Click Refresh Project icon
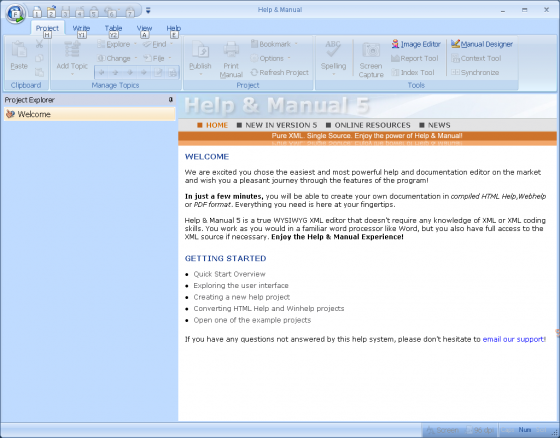Image resolution: width=560 pixels, height=438 pixels. coord(254,73)
